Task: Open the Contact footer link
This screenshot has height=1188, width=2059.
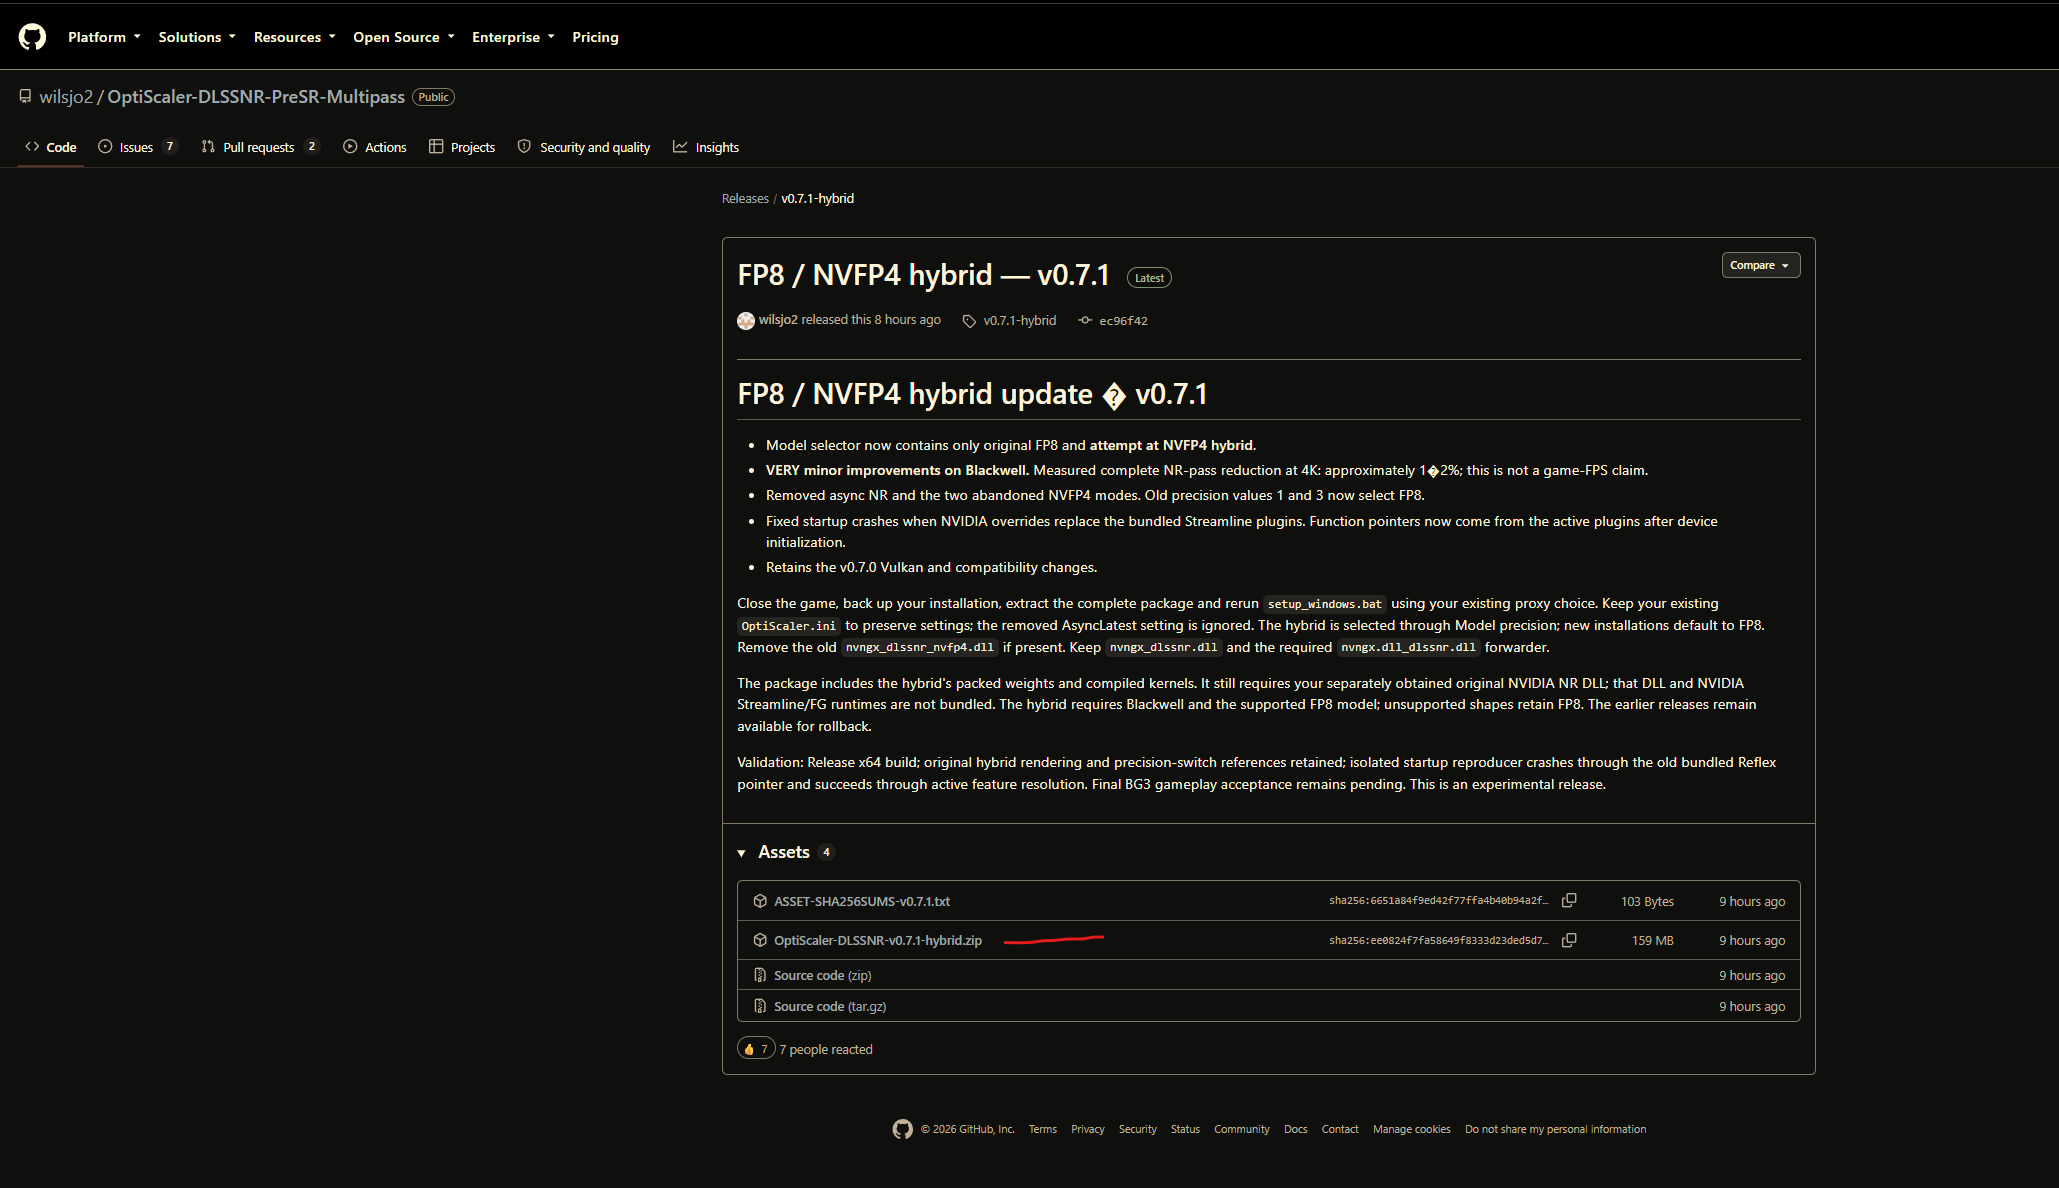Action: click(1340, 1129)
